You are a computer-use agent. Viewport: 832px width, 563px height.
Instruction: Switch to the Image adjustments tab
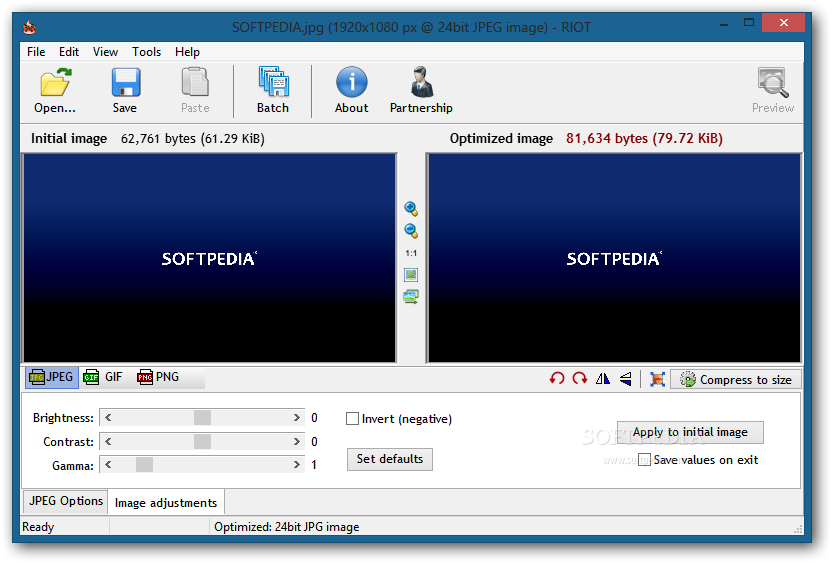coord(166,503)
